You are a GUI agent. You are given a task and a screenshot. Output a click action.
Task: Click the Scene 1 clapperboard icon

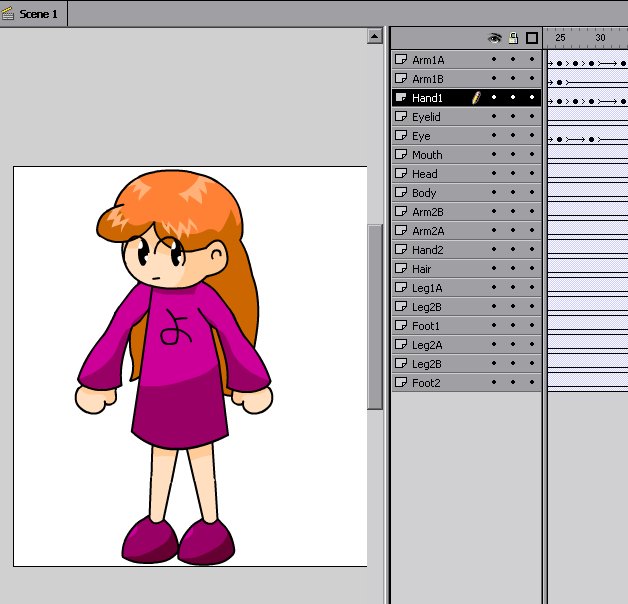pos(8,13)
